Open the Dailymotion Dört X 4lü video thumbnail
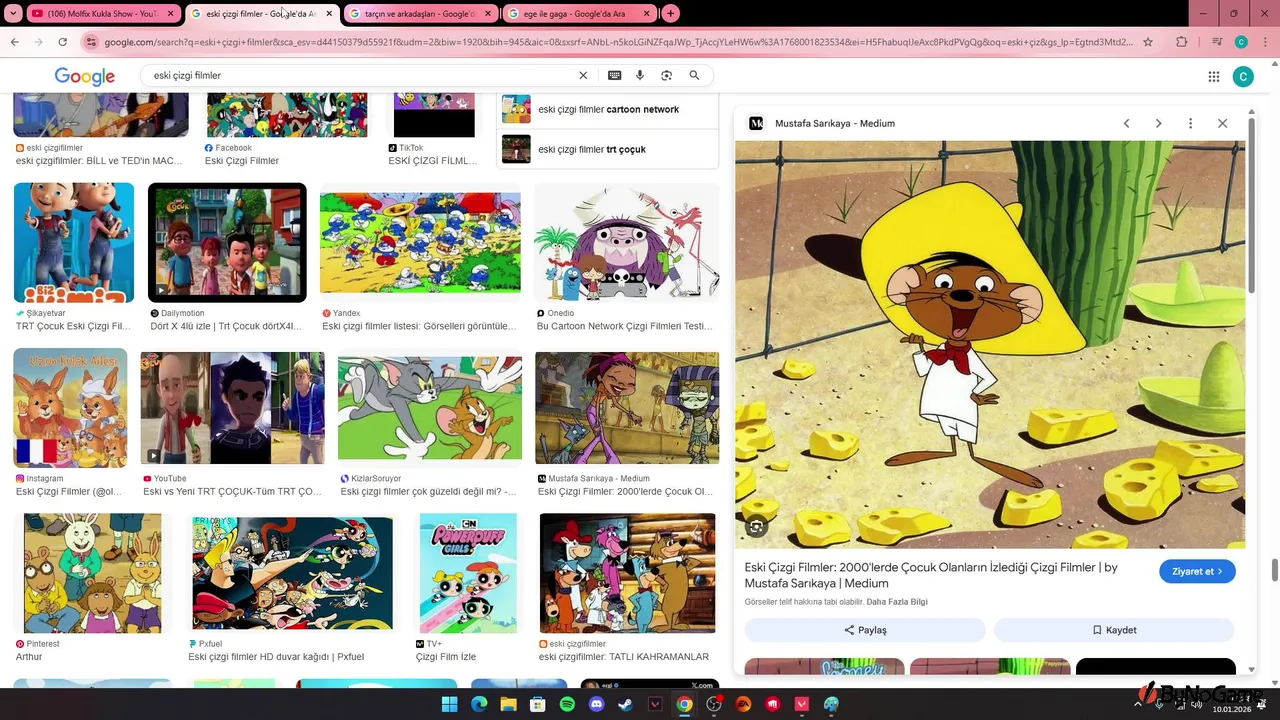 coord(227,243)
